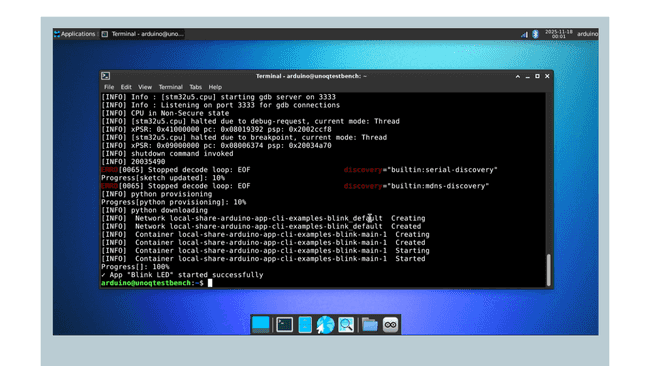Click the '[INFO] 20035490' line
The height and width of the screenshot is (366, 650).
coord(133,162)
